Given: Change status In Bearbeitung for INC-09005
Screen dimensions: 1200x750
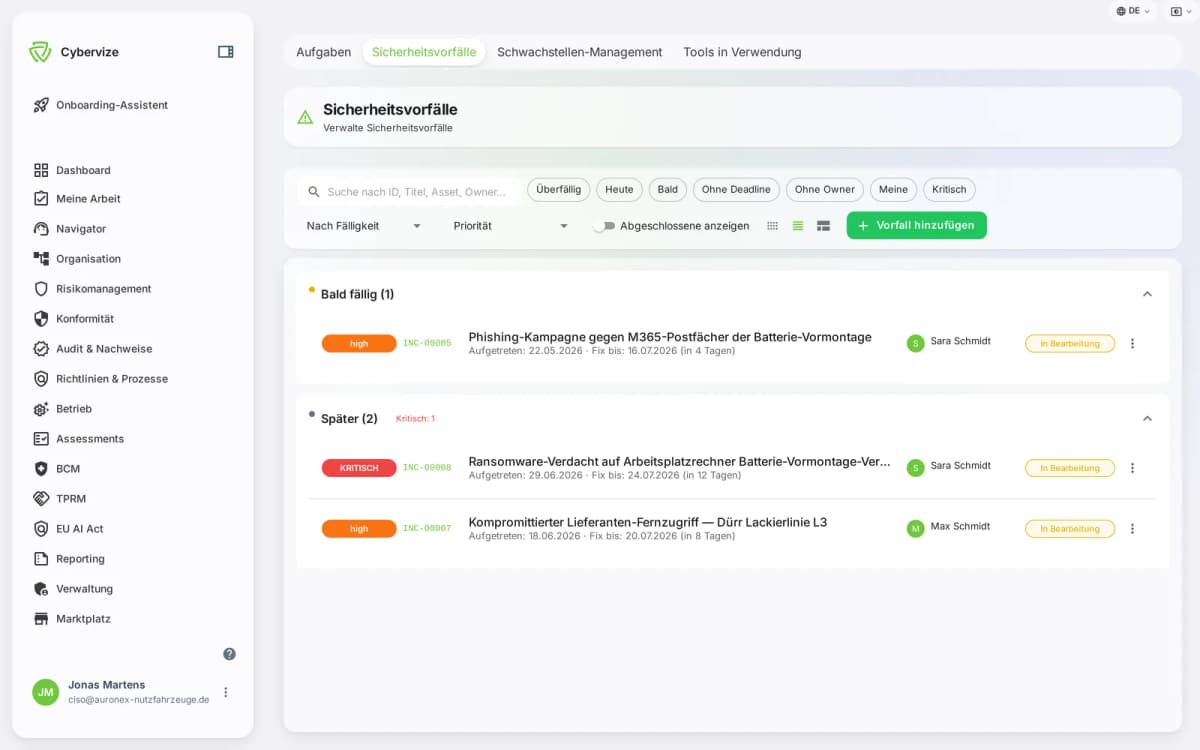Looking at the screenshot, I should click(x=1069, y=343).
